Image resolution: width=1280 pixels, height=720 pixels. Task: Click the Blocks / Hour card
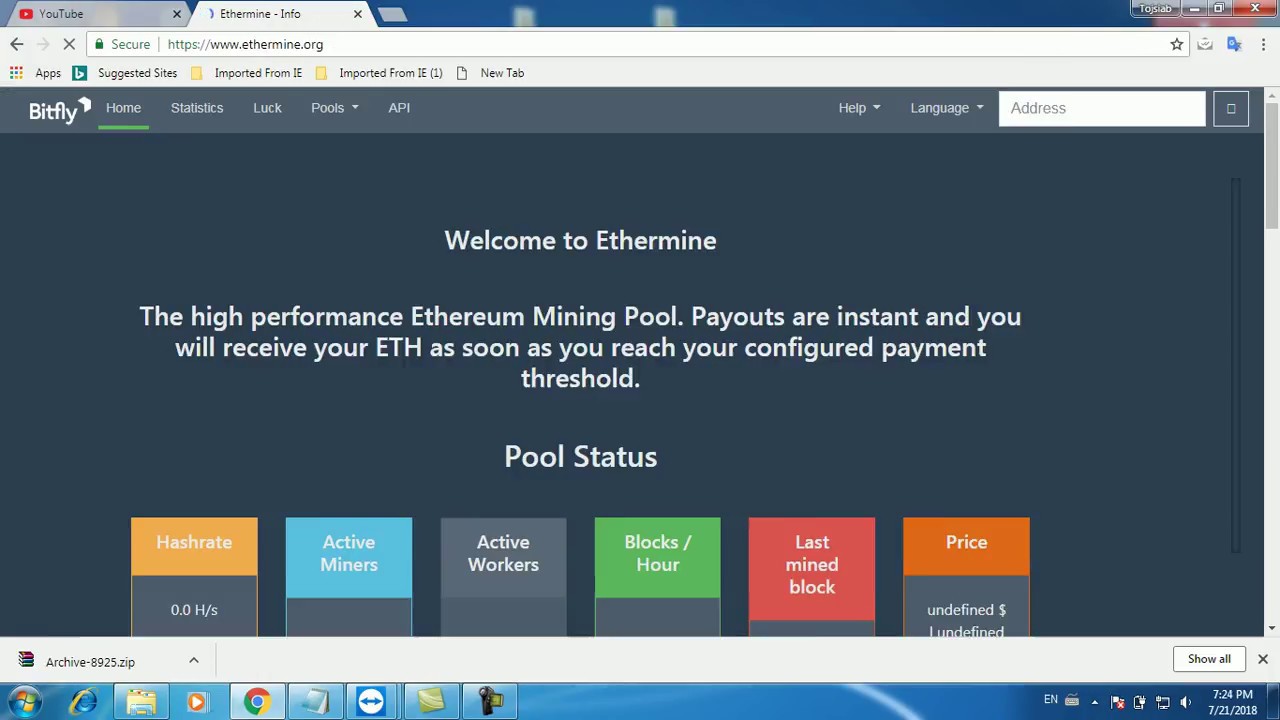pos(657,576)
